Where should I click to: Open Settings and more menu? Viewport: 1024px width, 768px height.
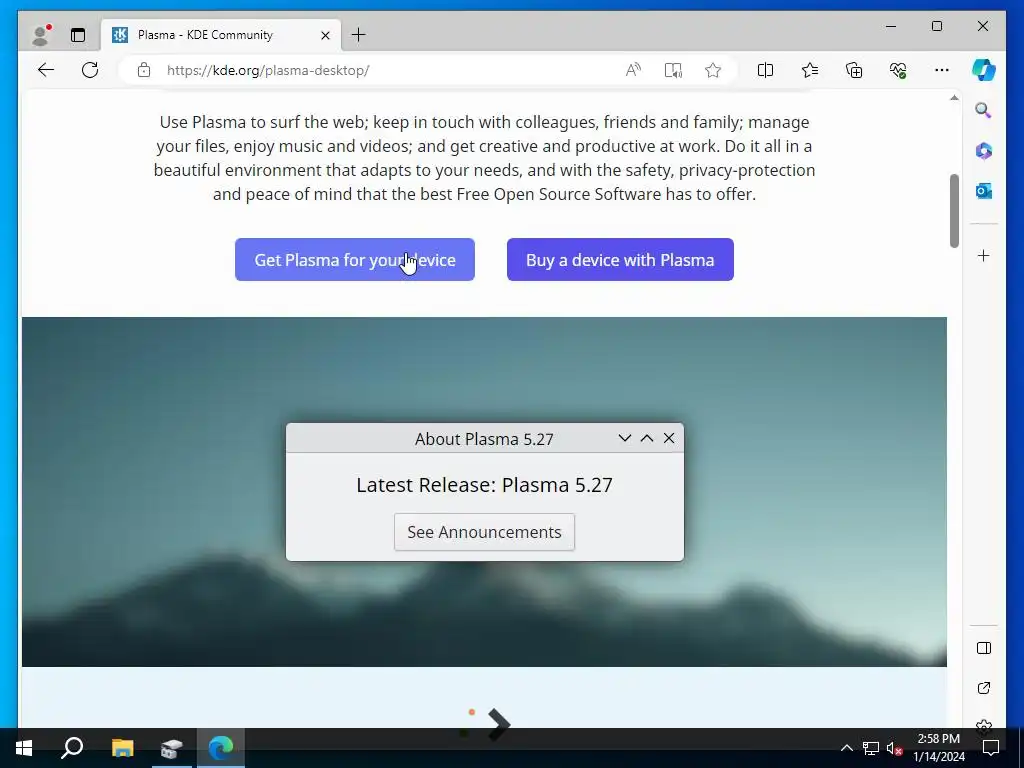click(x=942, y=70)
